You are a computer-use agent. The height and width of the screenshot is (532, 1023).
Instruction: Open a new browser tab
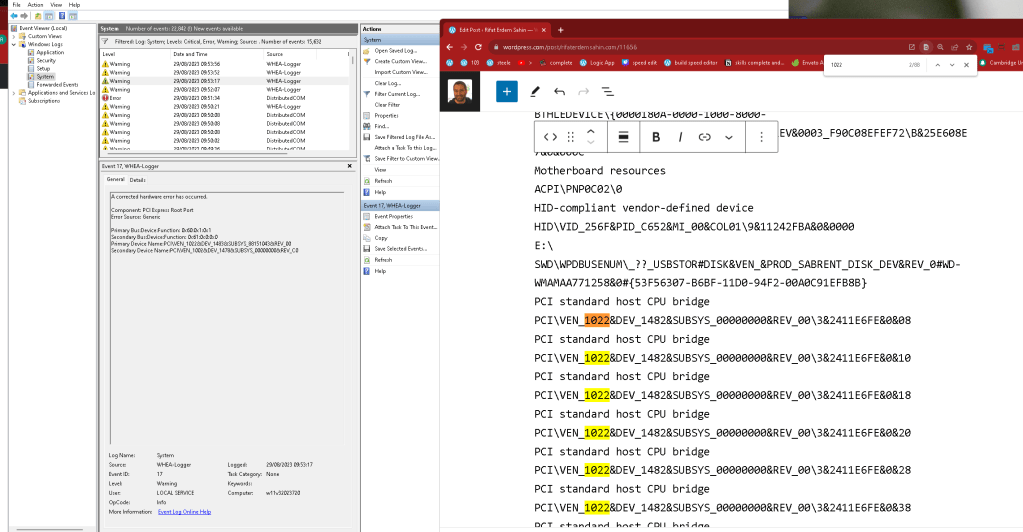[x=560, y=29]
